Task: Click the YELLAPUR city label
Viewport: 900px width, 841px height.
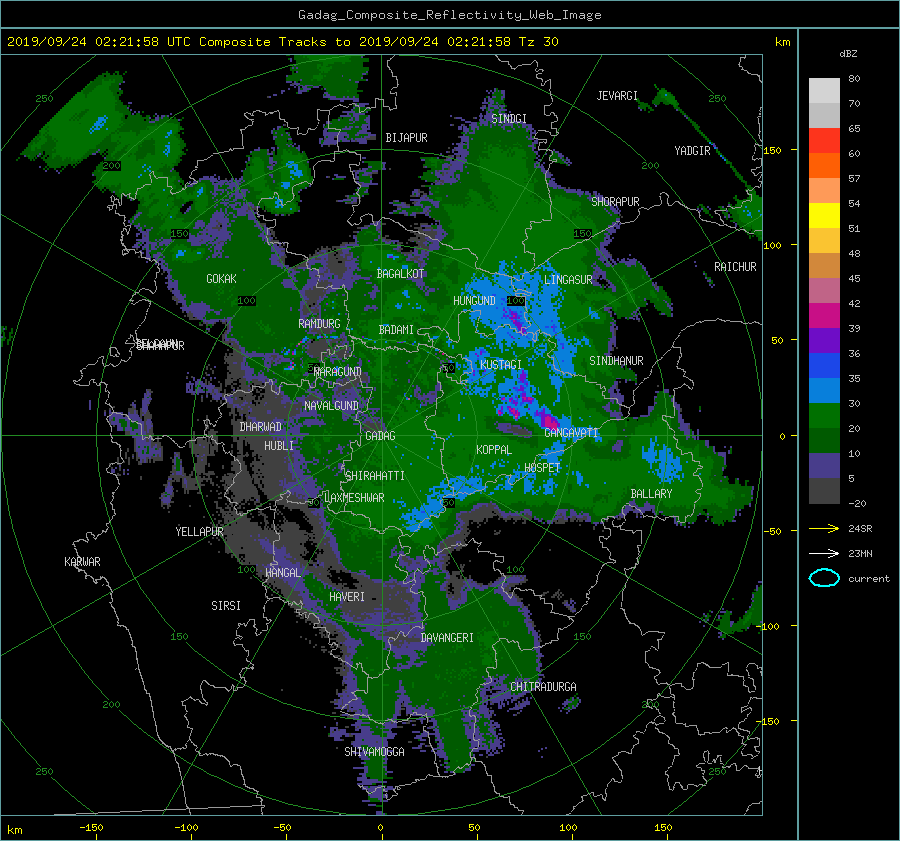Action: tap(199, 532)
